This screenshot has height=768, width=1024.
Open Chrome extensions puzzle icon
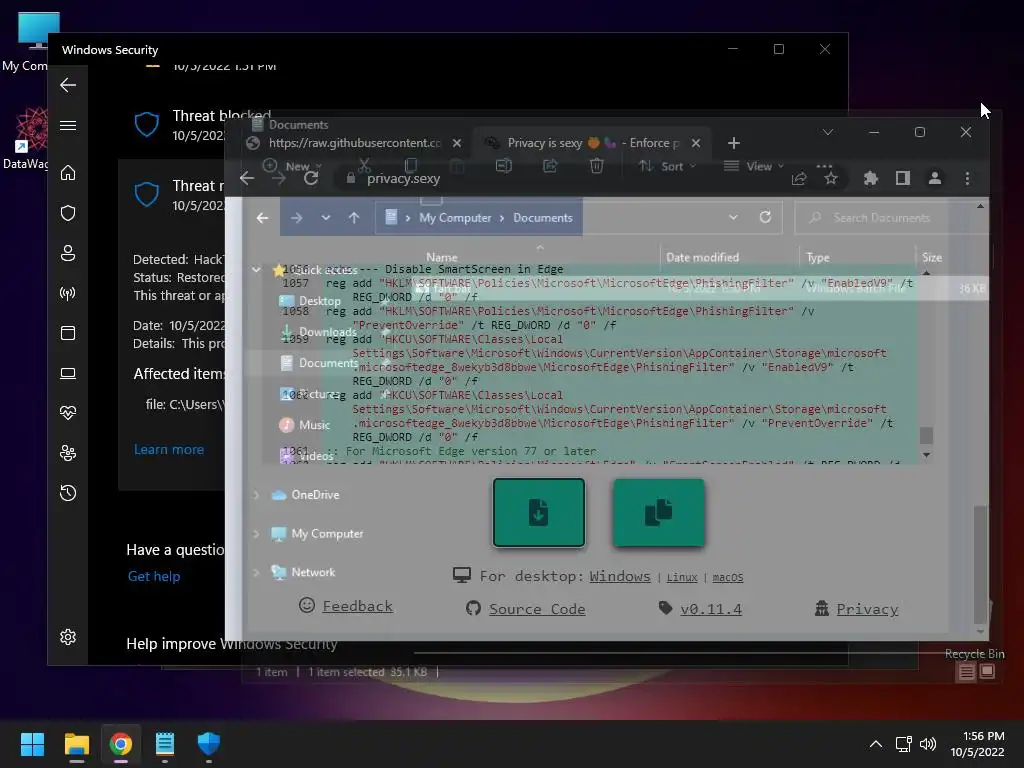(871, 178)
